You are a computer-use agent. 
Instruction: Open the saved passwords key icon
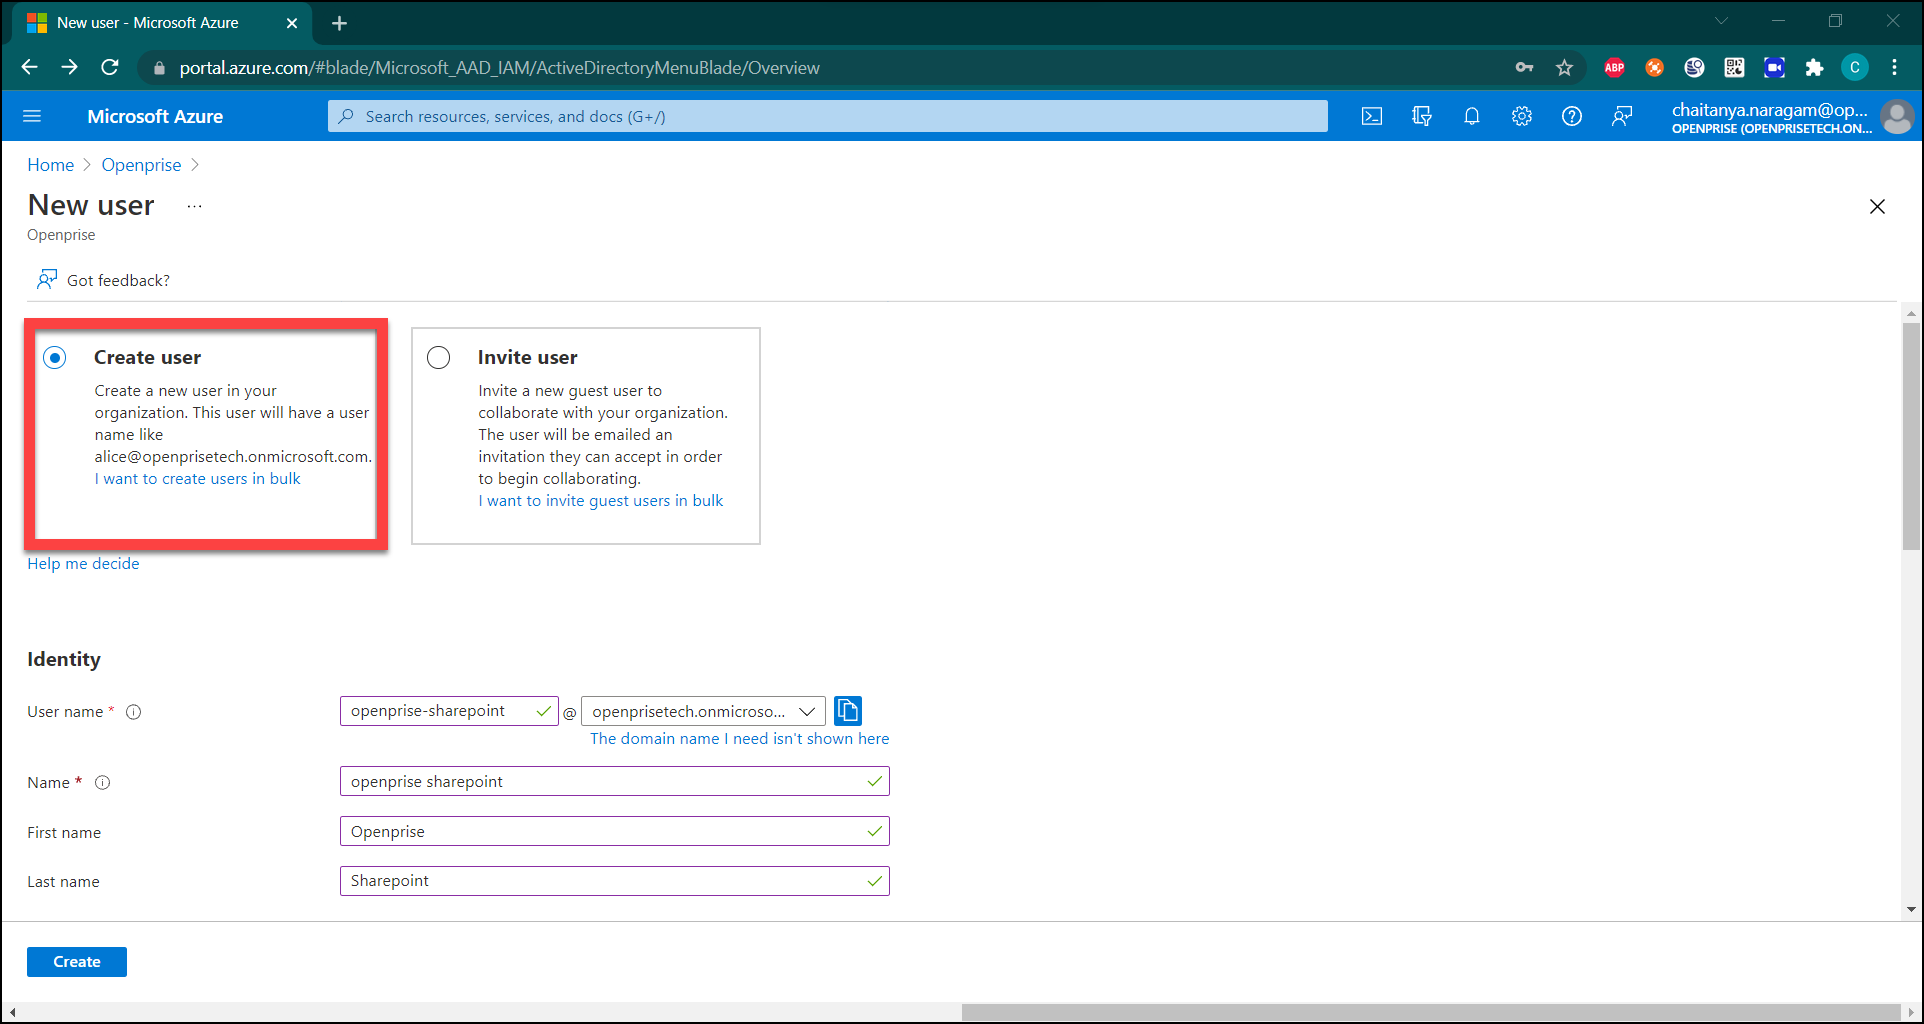1524,67
